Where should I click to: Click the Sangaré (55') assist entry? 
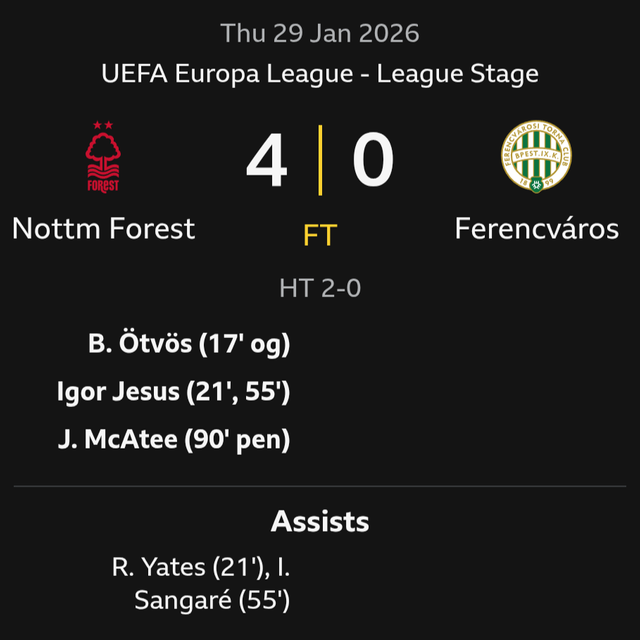click(212, 600)
